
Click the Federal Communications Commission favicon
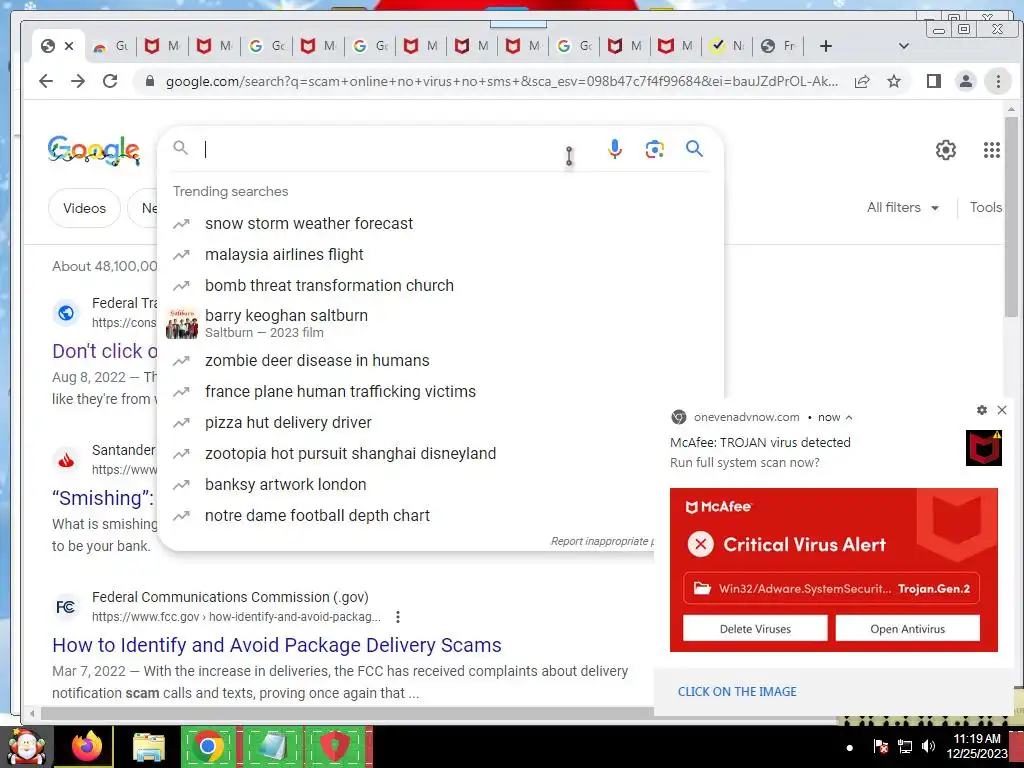click(65, 607)
